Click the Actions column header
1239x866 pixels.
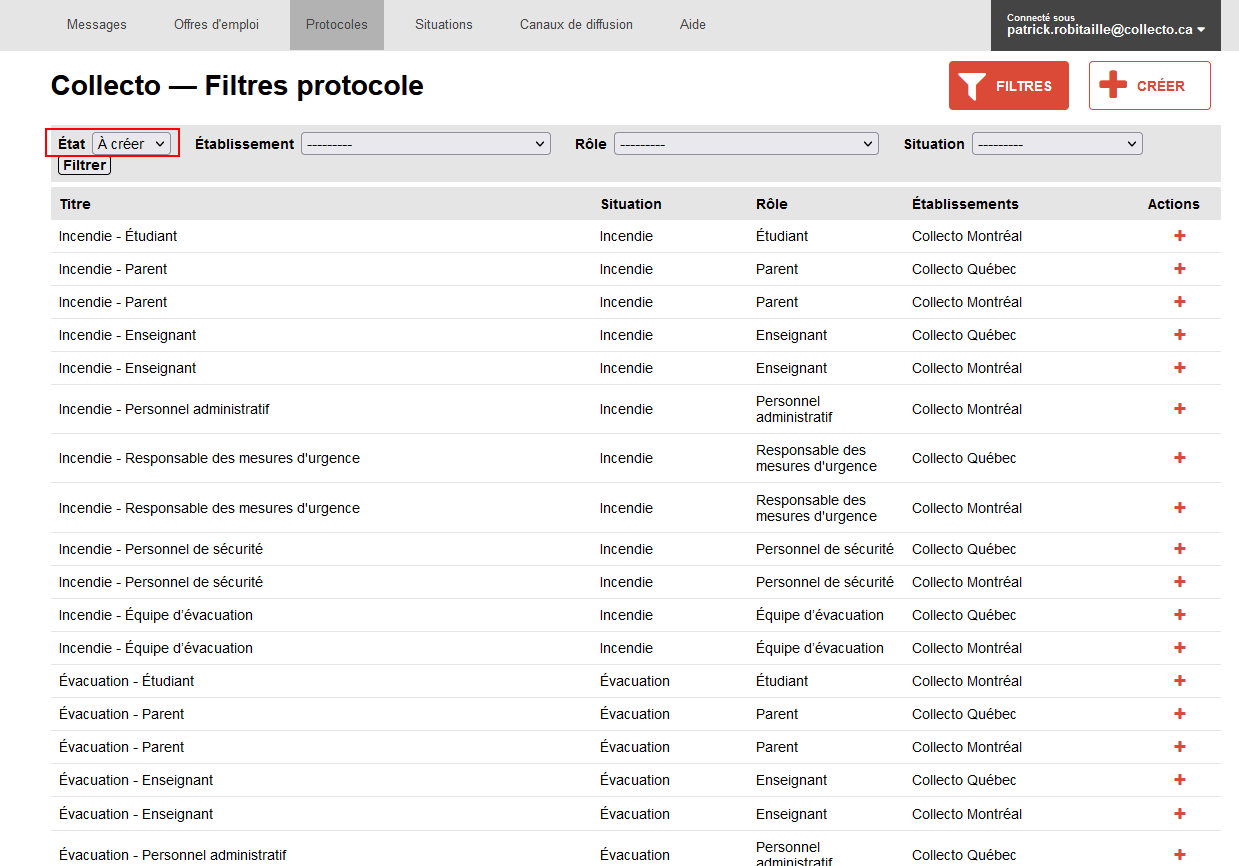tap(1173, 204)
